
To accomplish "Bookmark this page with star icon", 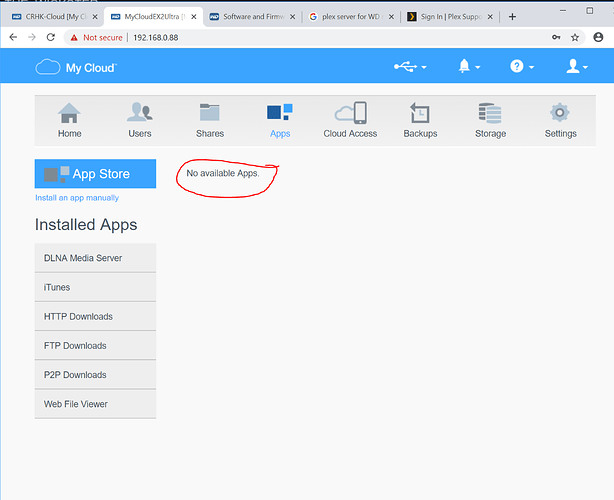I will coord(575,37).
